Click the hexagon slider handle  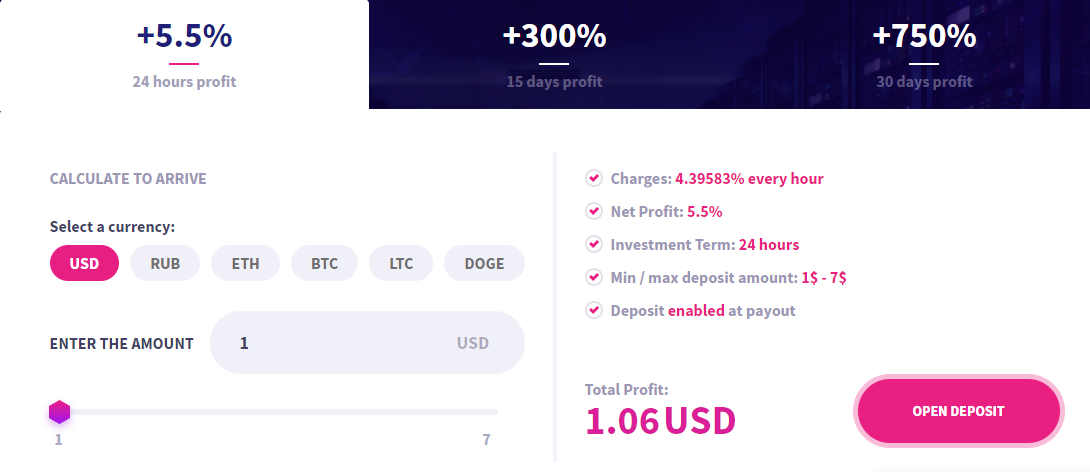click(59, 411)
